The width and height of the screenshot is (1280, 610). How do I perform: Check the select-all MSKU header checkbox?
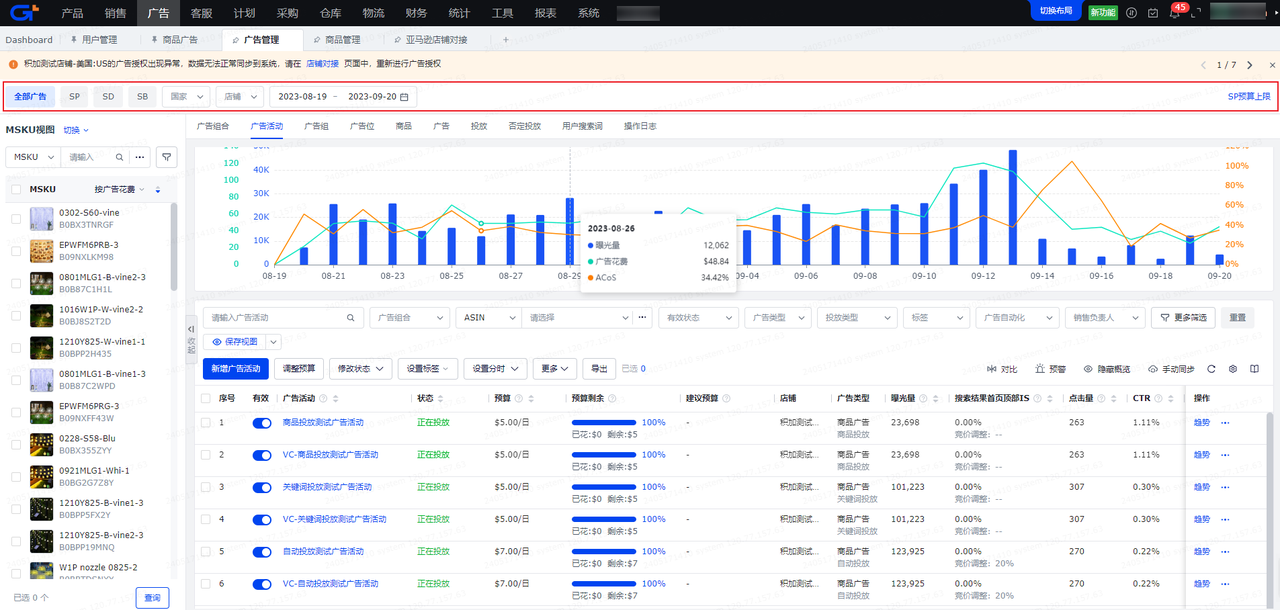coord(16,189)
